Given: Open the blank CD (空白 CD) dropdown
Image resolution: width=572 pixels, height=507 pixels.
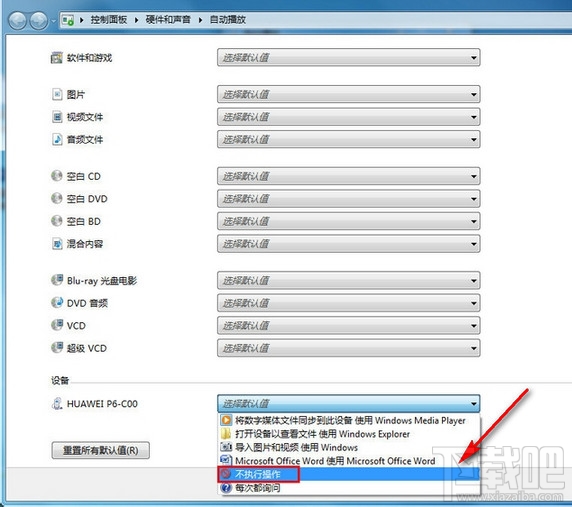Looking at the screenshot, I should point(348,176).
